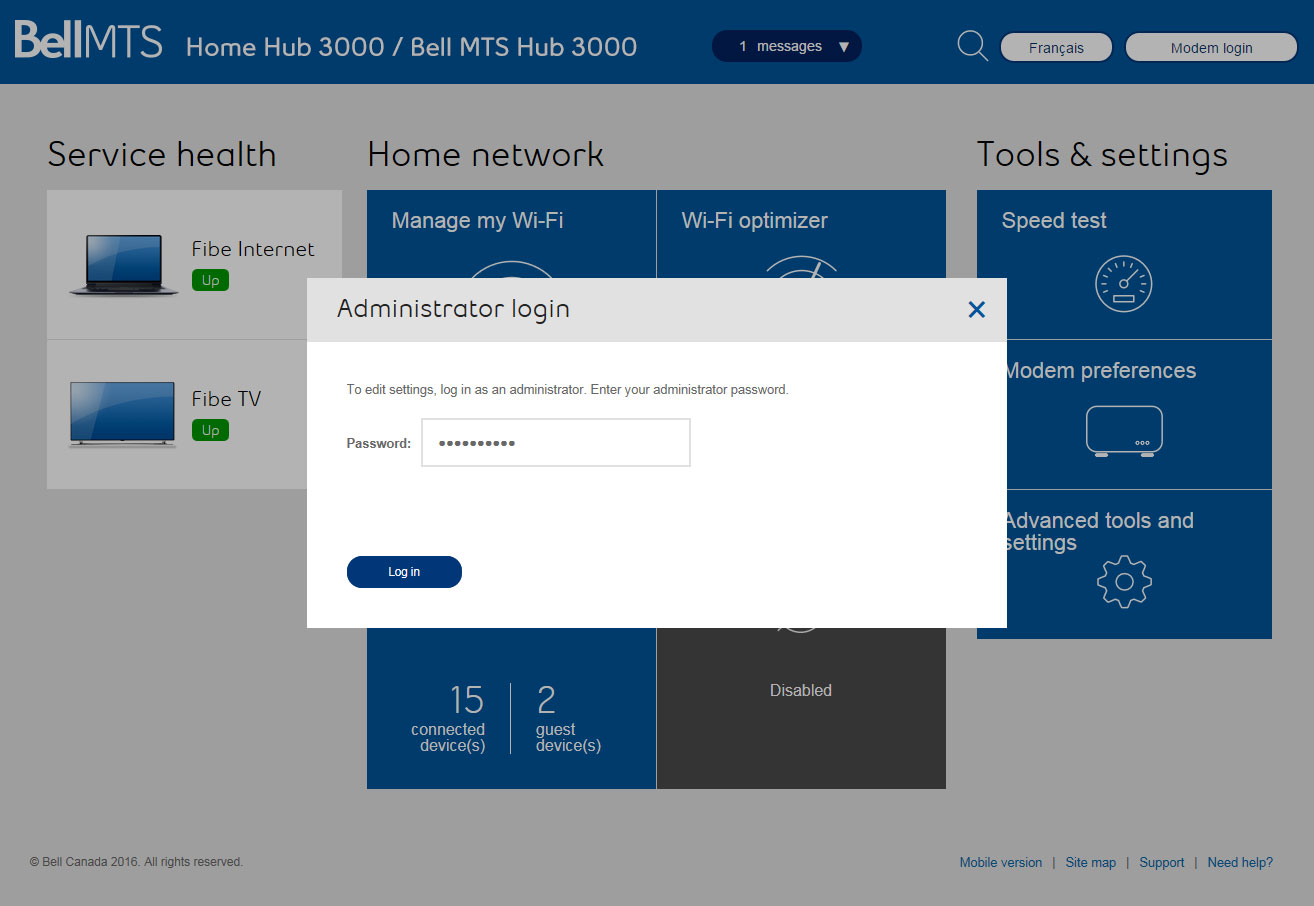1314x906 pixels.
Task: Close the Administrator login dialog
Action: tap(977, 310)
